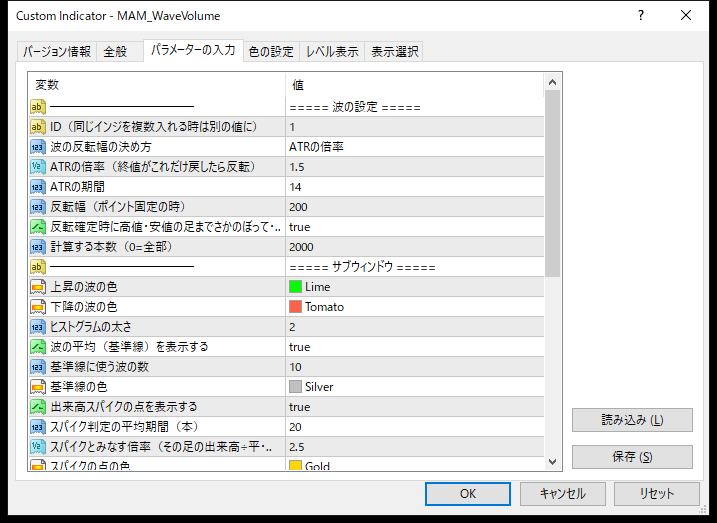Screen dimensions: 717x523
Task: Click the double-type icon beside スパイクとみなす倍率
Action: (x=38, y=447)
